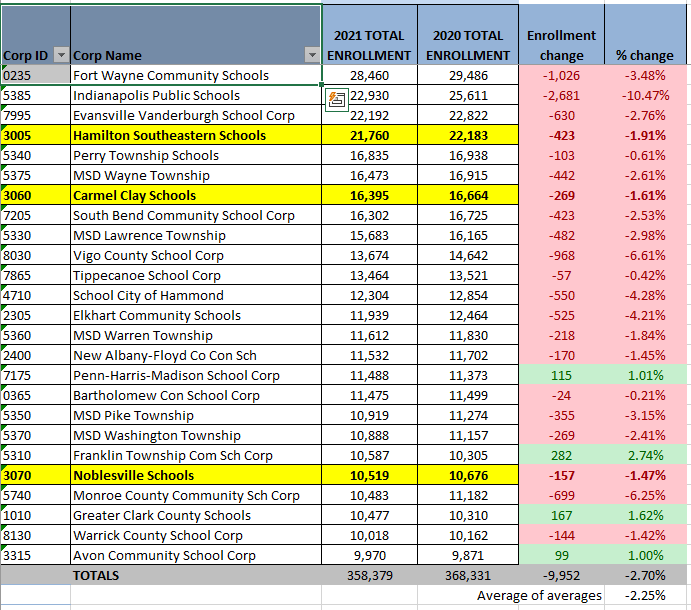This screenshot has height=610, width=691.
Task: Select MSD Wayne Township cell
Action: pyautogui.click(x=196, y=175)
